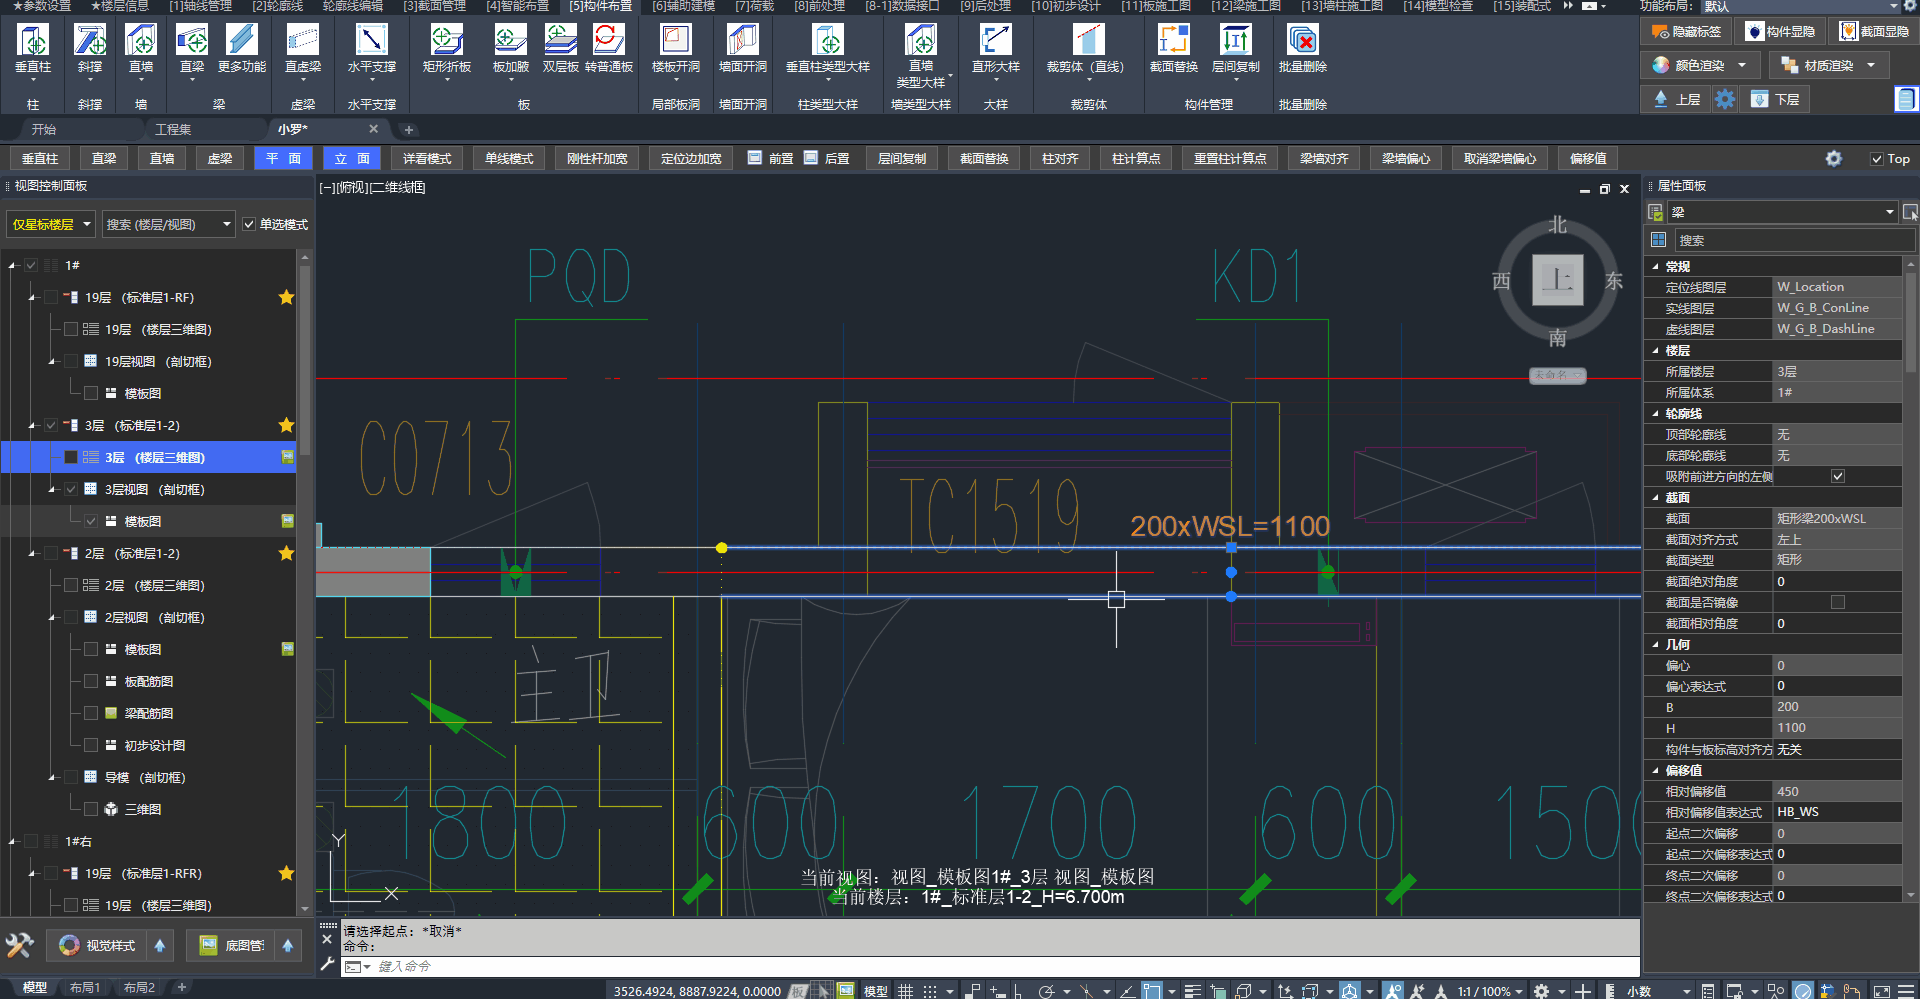Click the 批量删除 batch delete icon

tap(1302, 41)
